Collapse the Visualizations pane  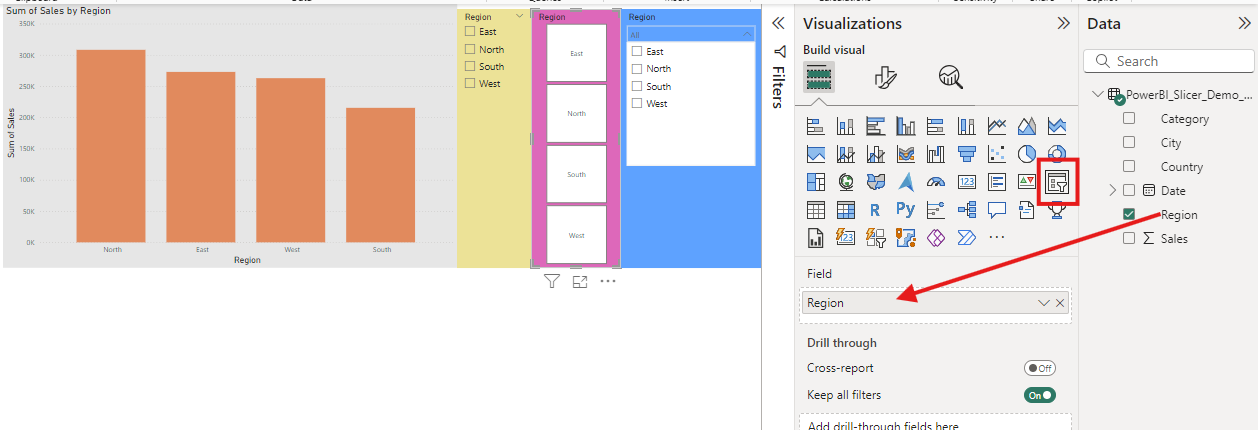point(1064,23)
